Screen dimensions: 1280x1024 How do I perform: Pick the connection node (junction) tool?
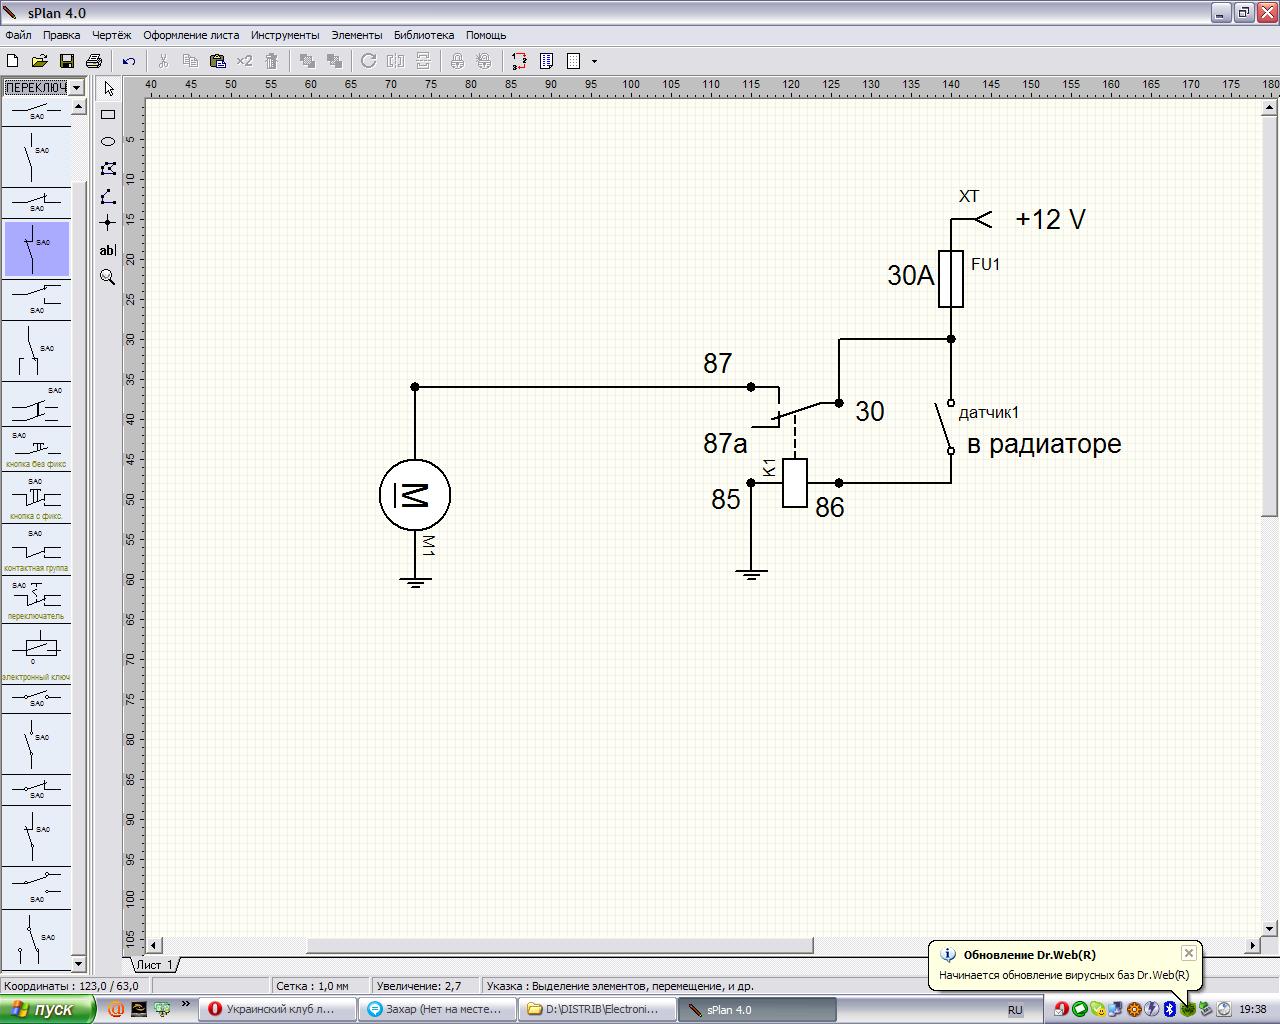(x=108, y=222)
